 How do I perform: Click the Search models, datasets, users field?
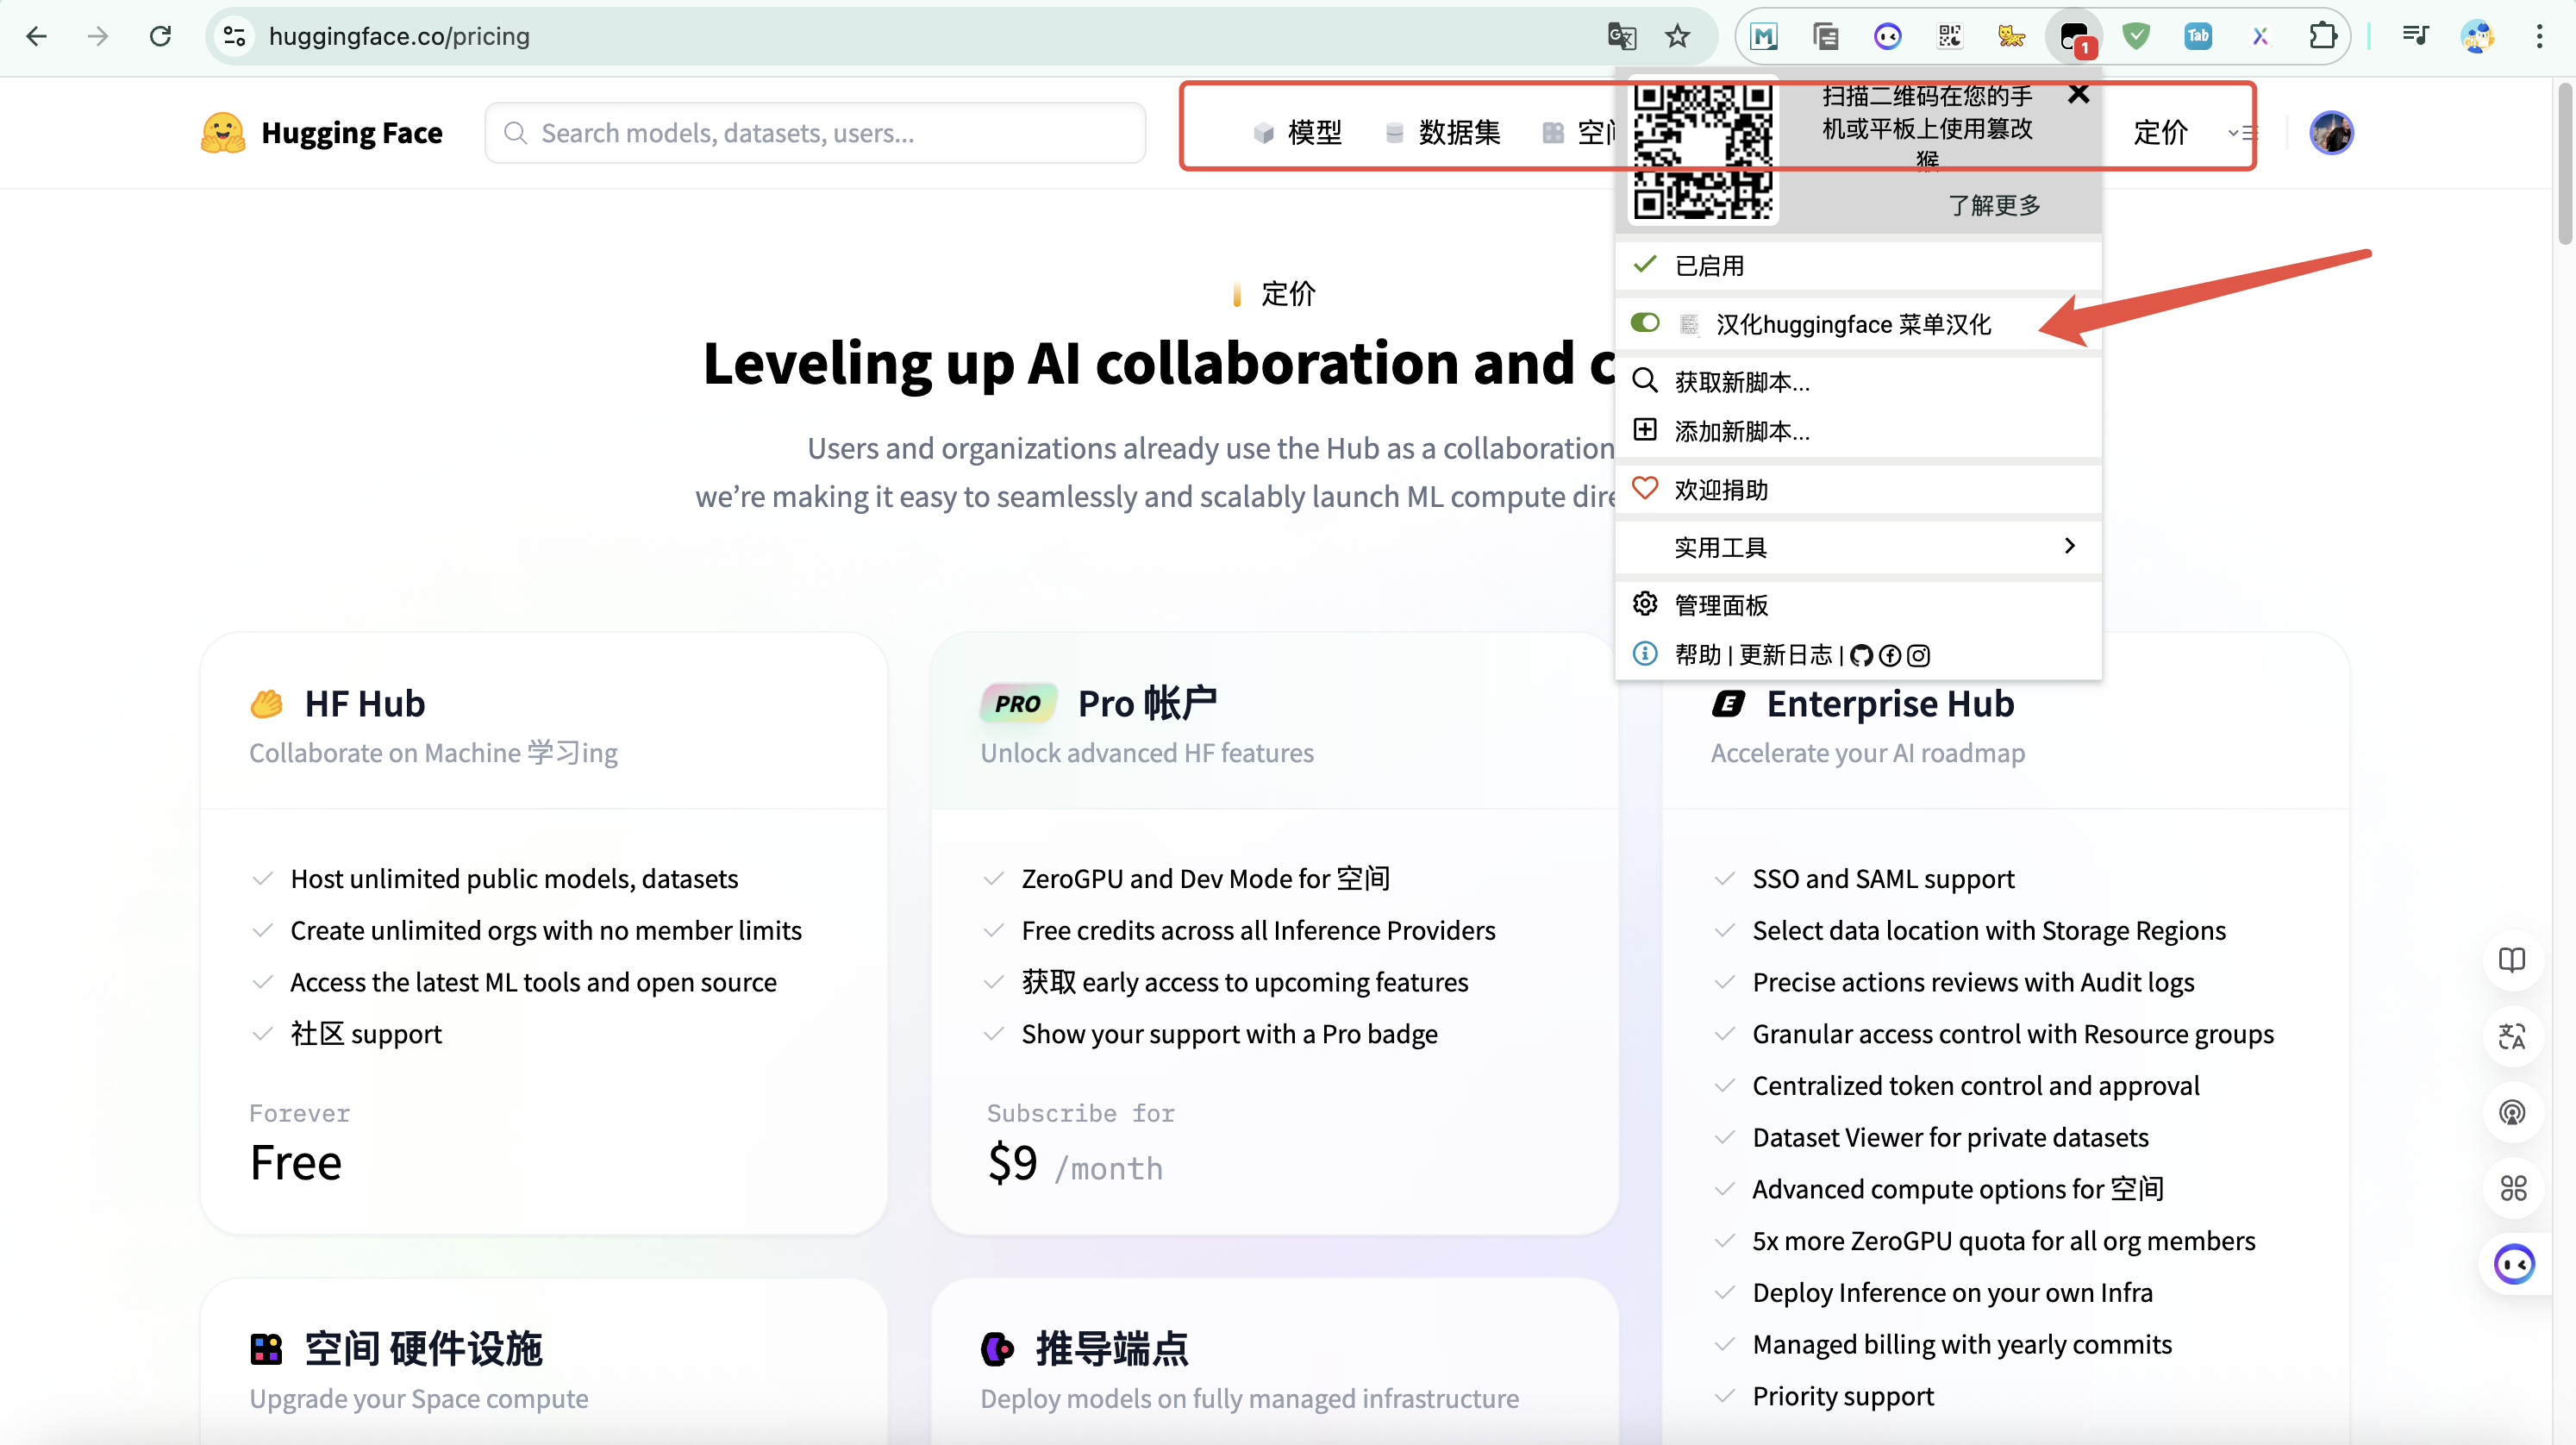[815, 133]
